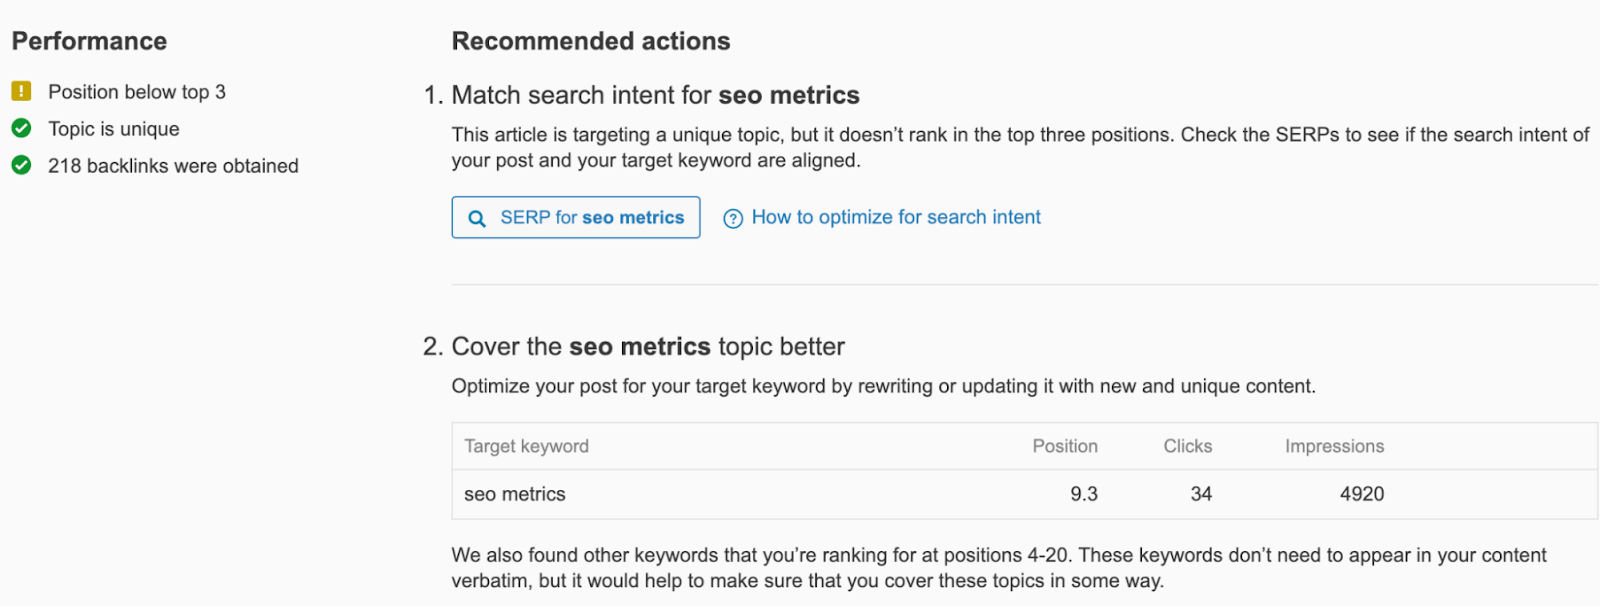Viewport: 1600px width, 607px height.
Task: Click the green check next to Topic is unique
Action: click(x=21, y=128)
